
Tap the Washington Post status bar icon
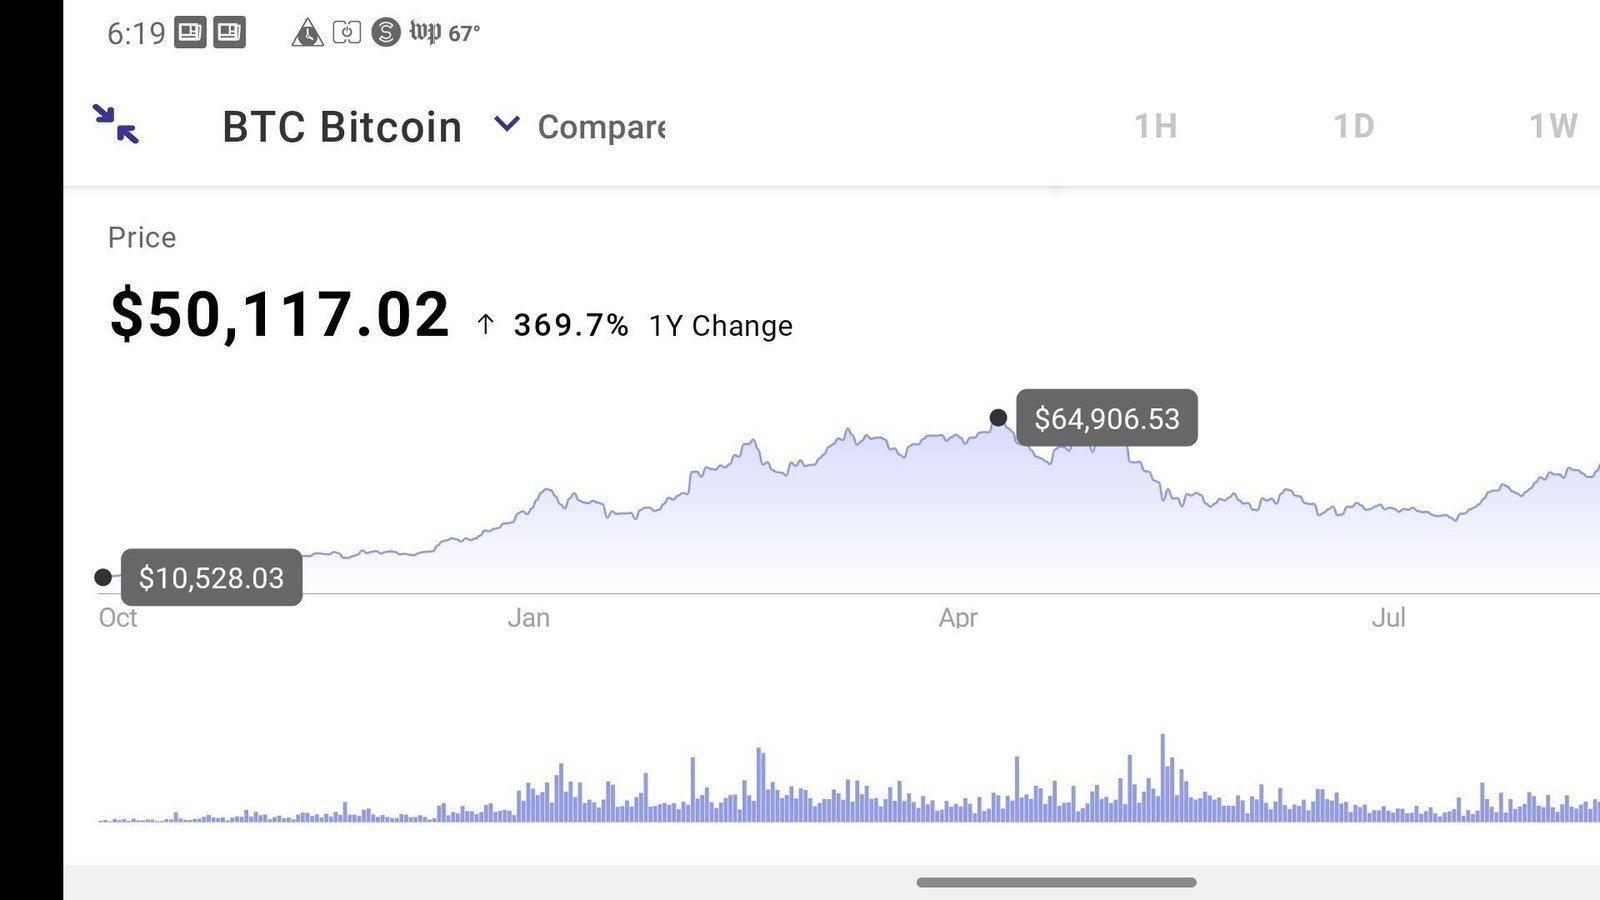pos(425,31)
